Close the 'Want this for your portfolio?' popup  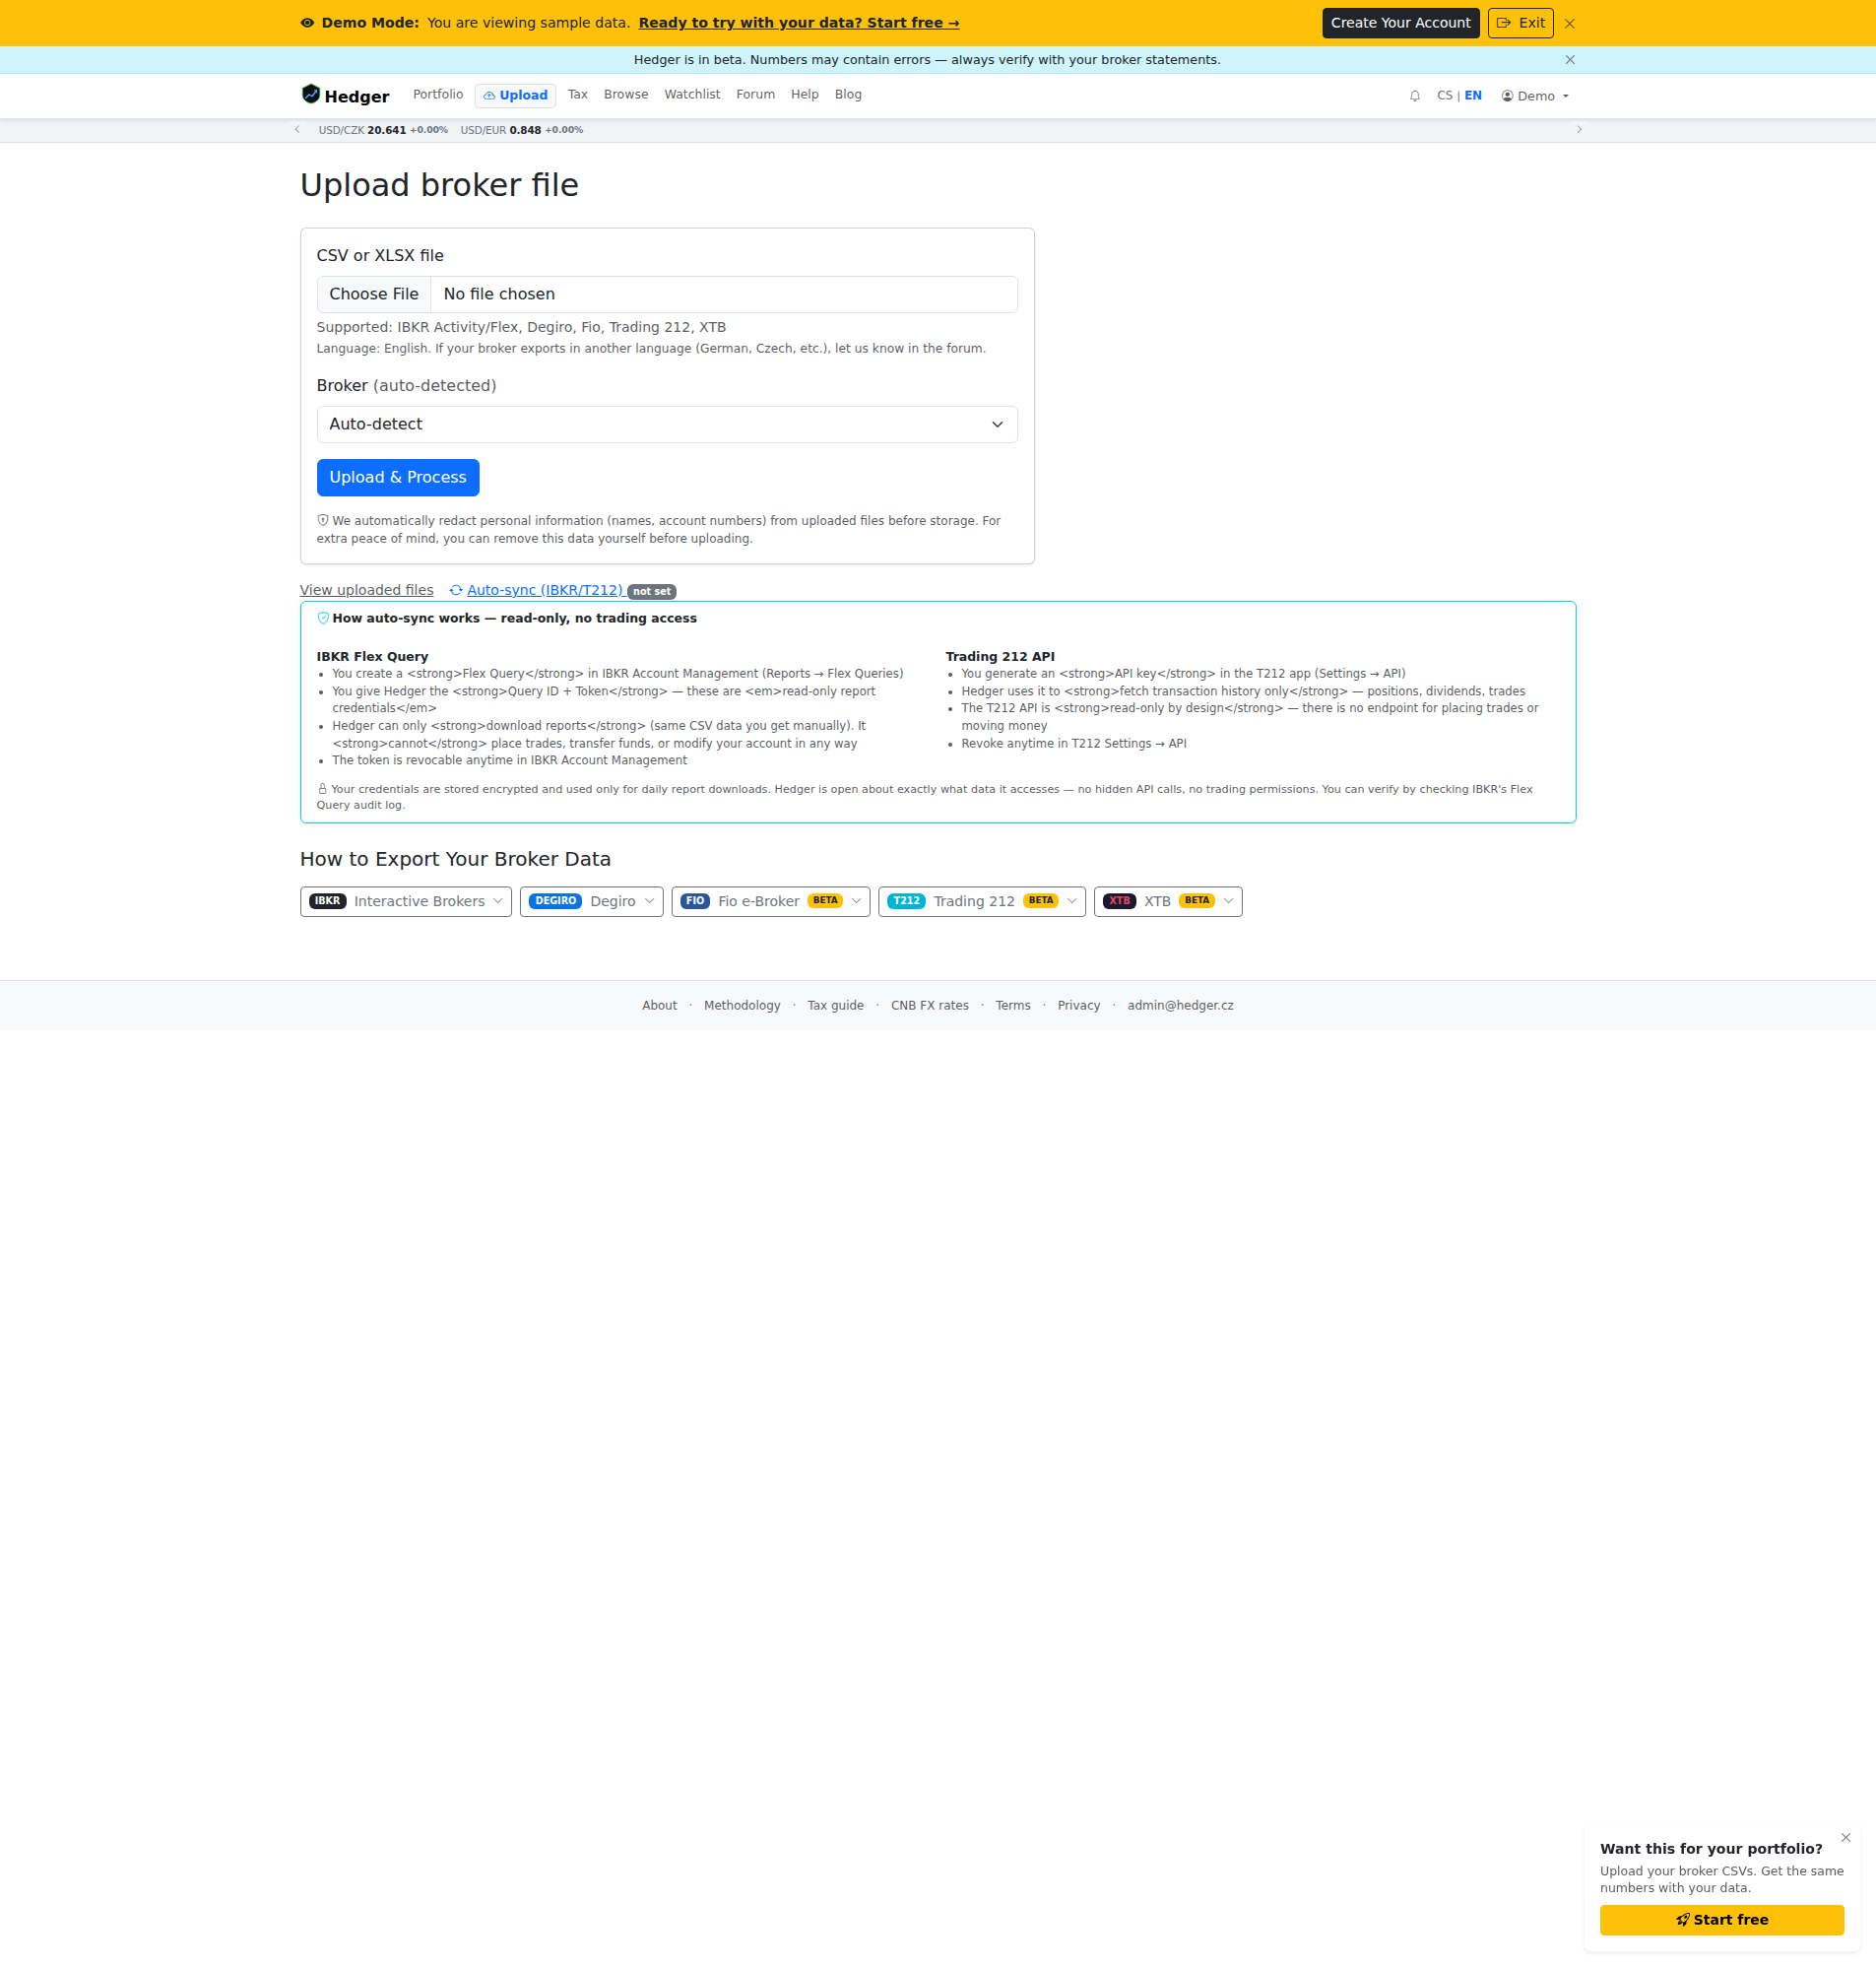1845,1837
